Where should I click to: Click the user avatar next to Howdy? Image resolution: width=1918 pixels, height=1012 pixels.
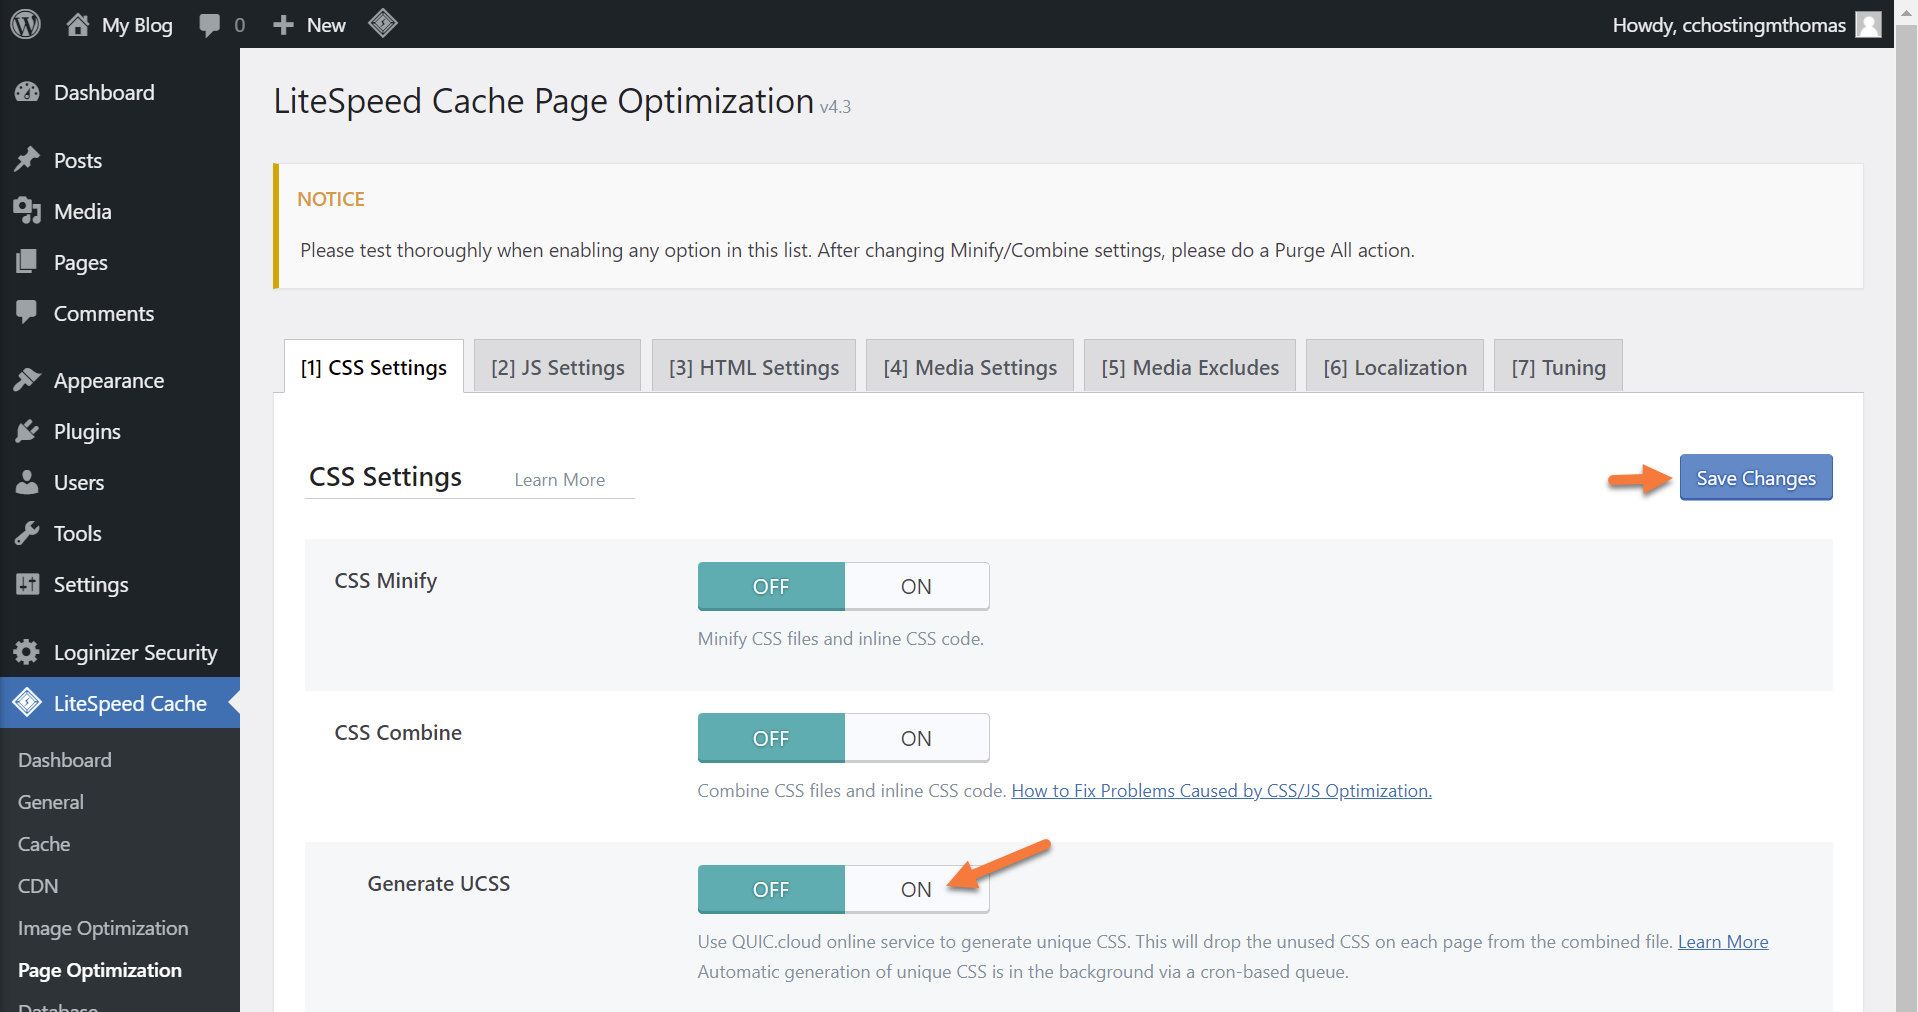coord(1868,24)
